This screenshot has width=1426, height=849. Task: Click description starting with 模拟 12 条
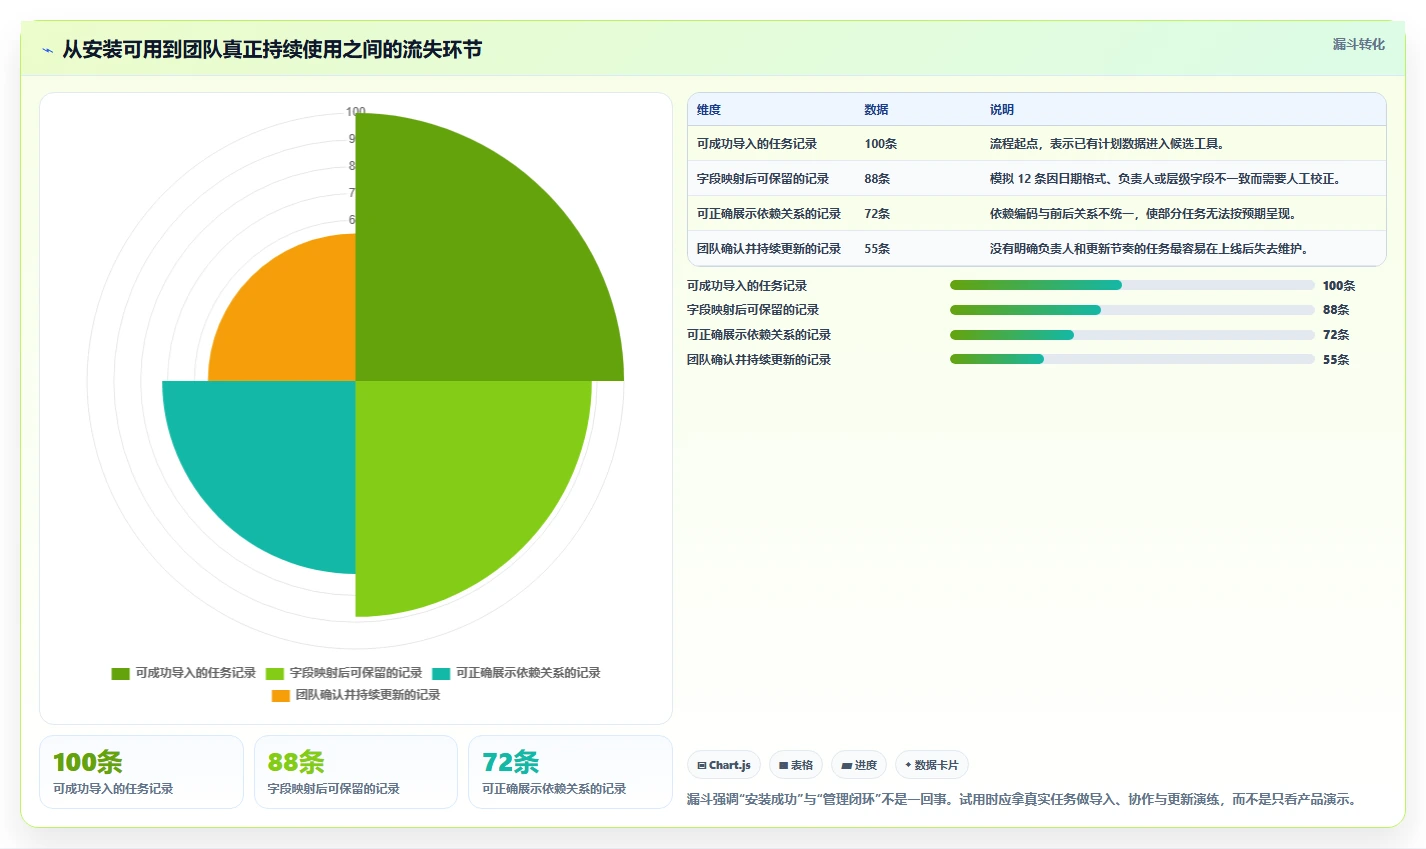(1165, 179)
